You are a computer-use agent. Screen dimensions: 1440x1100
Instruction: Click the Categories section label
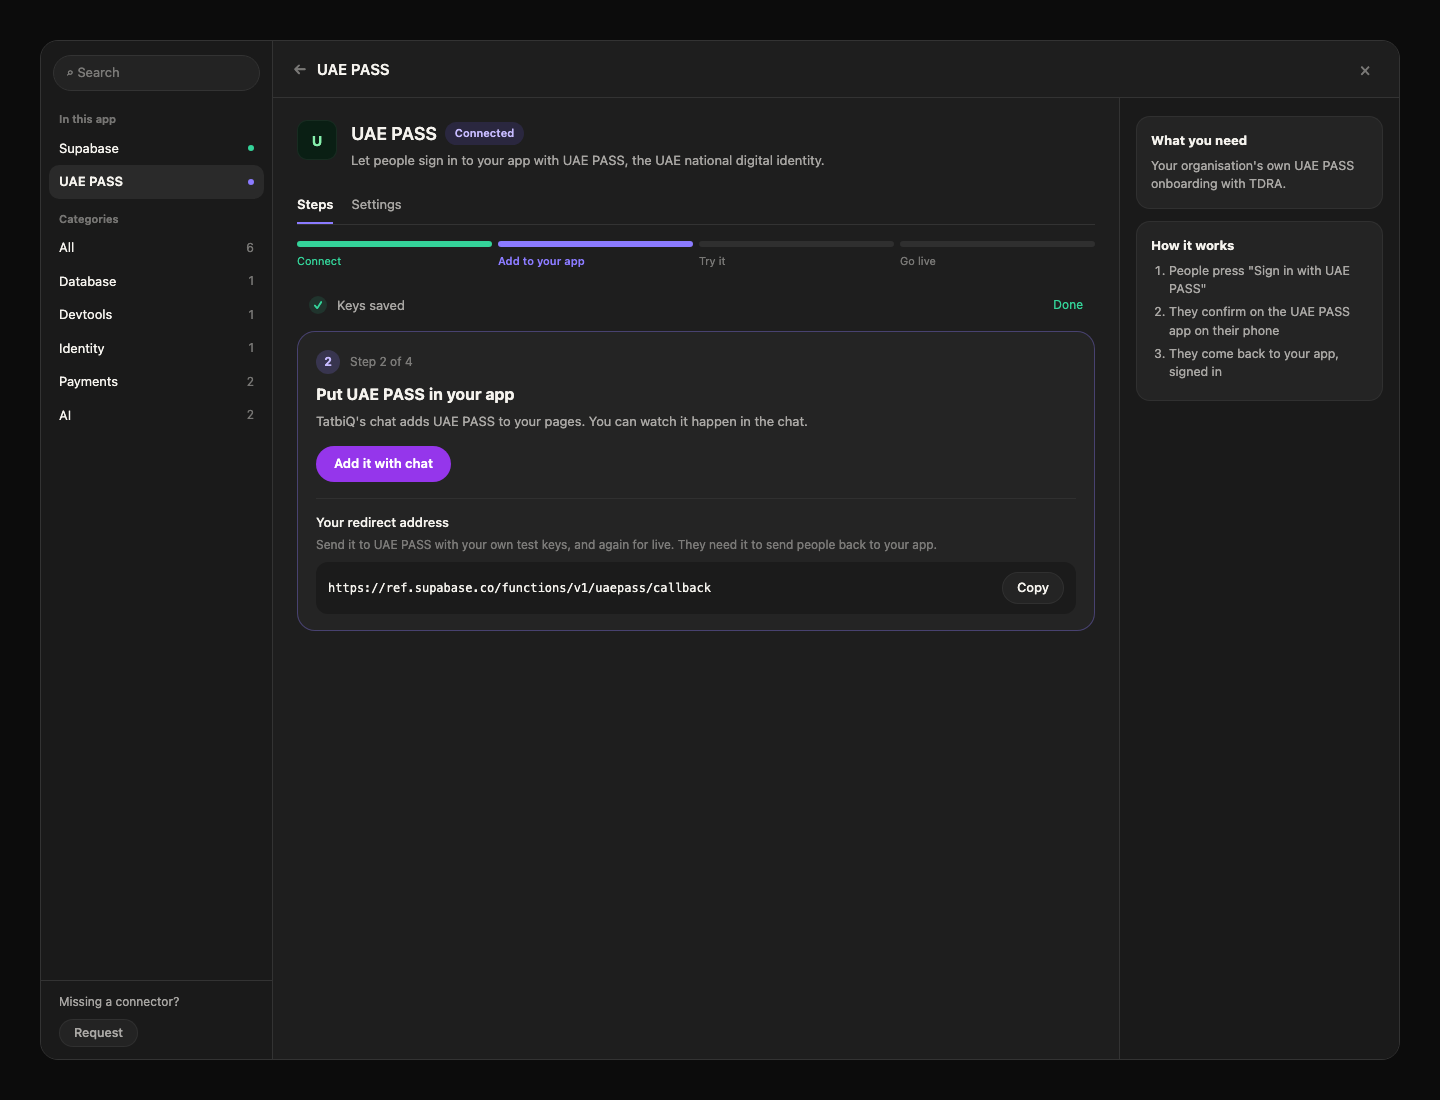[88, 219]
